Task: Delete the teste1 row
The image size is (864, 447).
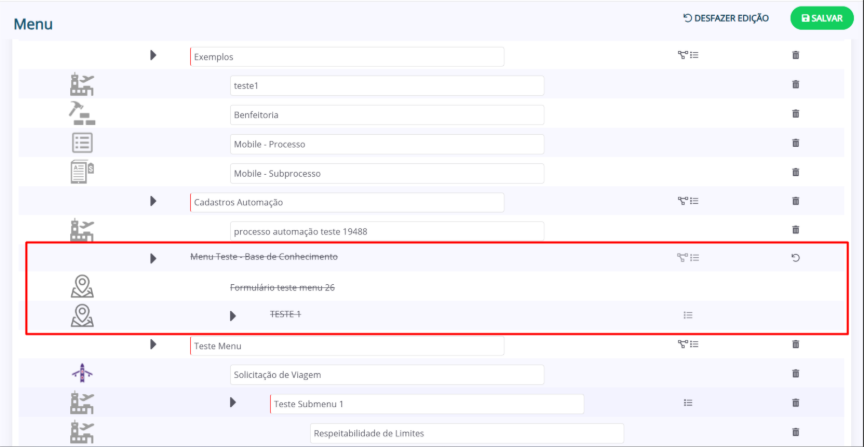Action: (x=795, y=84)
